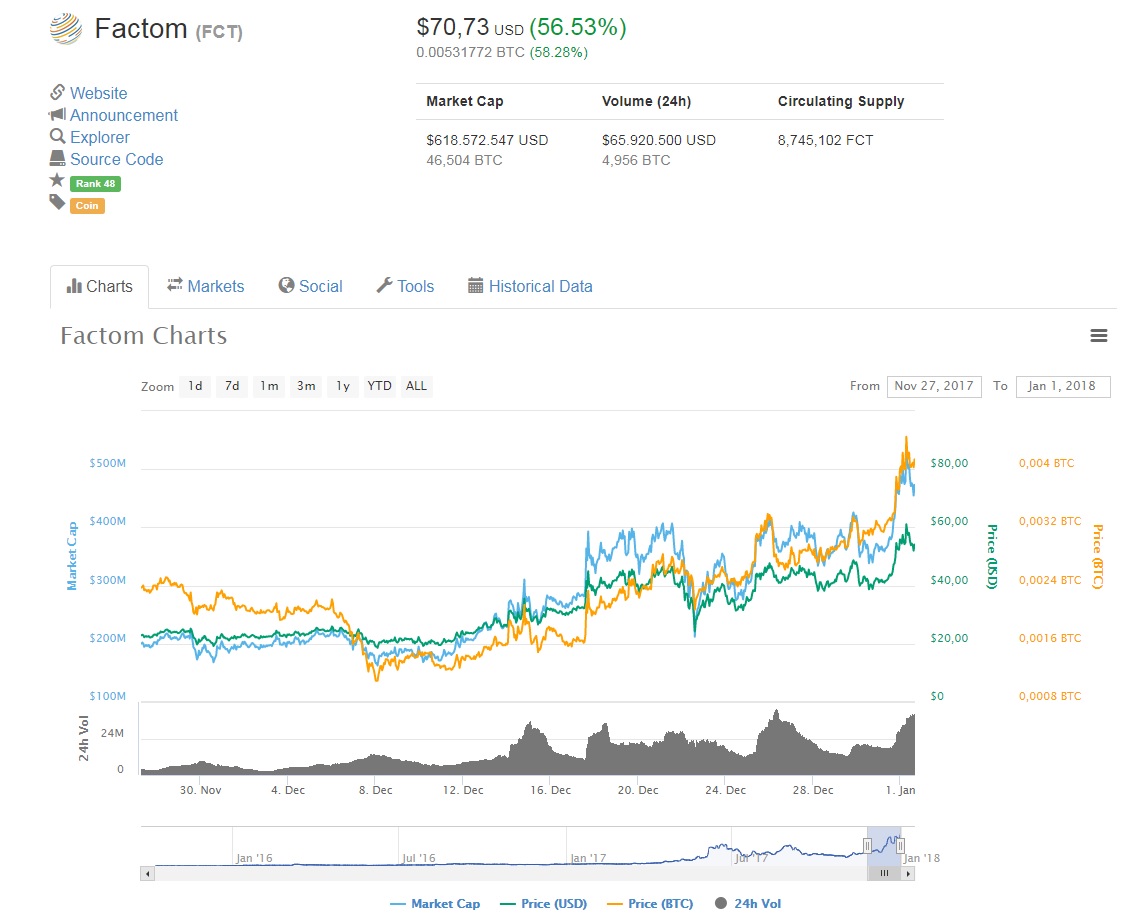The height and width of the screenshot is (921, 1131).
Task: Click the navigator scroll left arrow
Action: click(x=147, y=873)
